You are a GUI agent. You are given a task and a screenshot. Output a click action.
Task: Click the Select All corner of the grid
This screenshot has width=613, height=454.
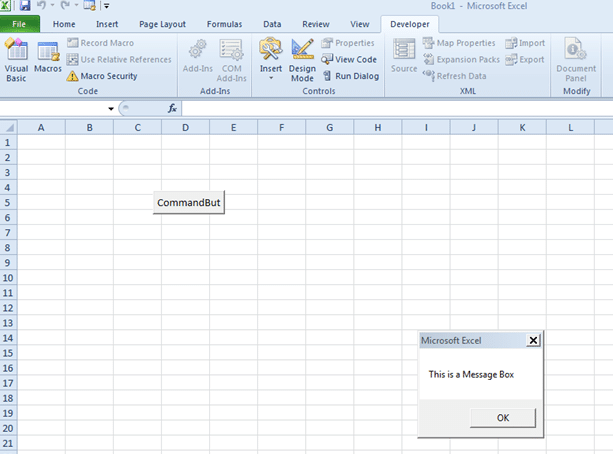9,127
